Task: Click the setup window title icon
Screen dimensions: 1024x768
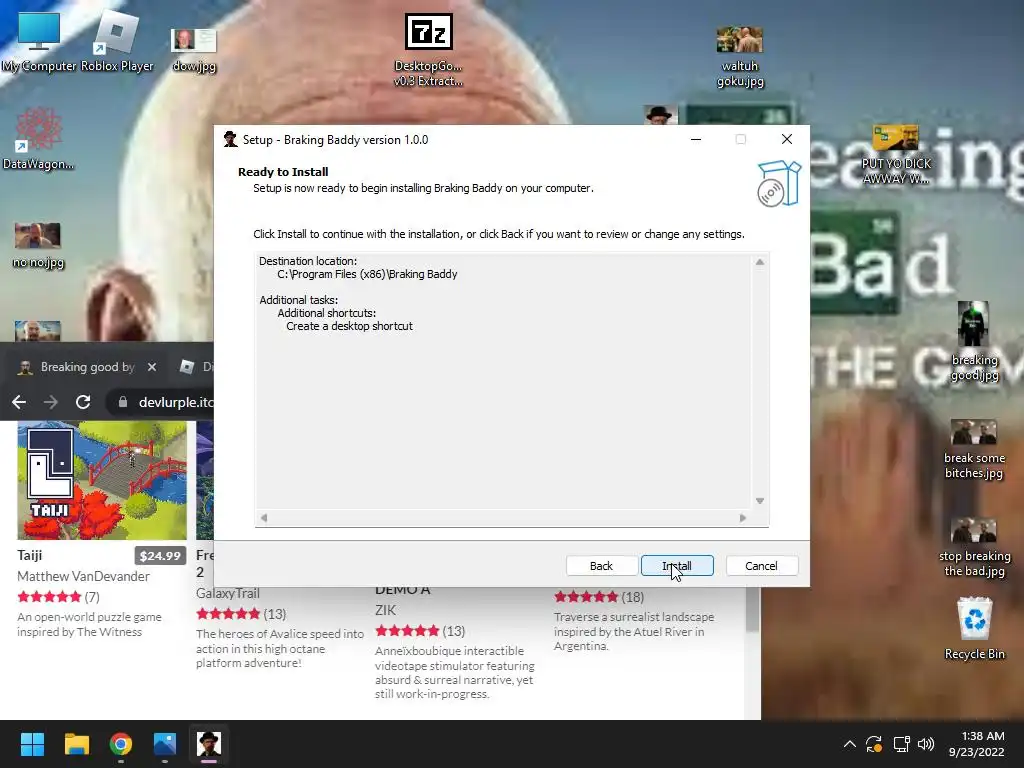Action: click(231, 139)
